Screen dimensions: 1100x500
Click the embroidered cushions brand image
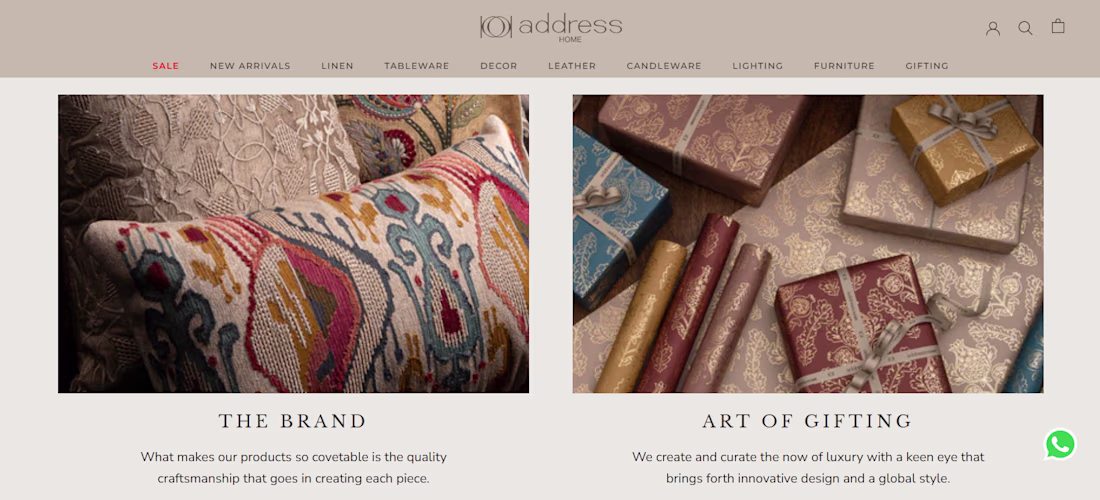click(x=293, y=243)
